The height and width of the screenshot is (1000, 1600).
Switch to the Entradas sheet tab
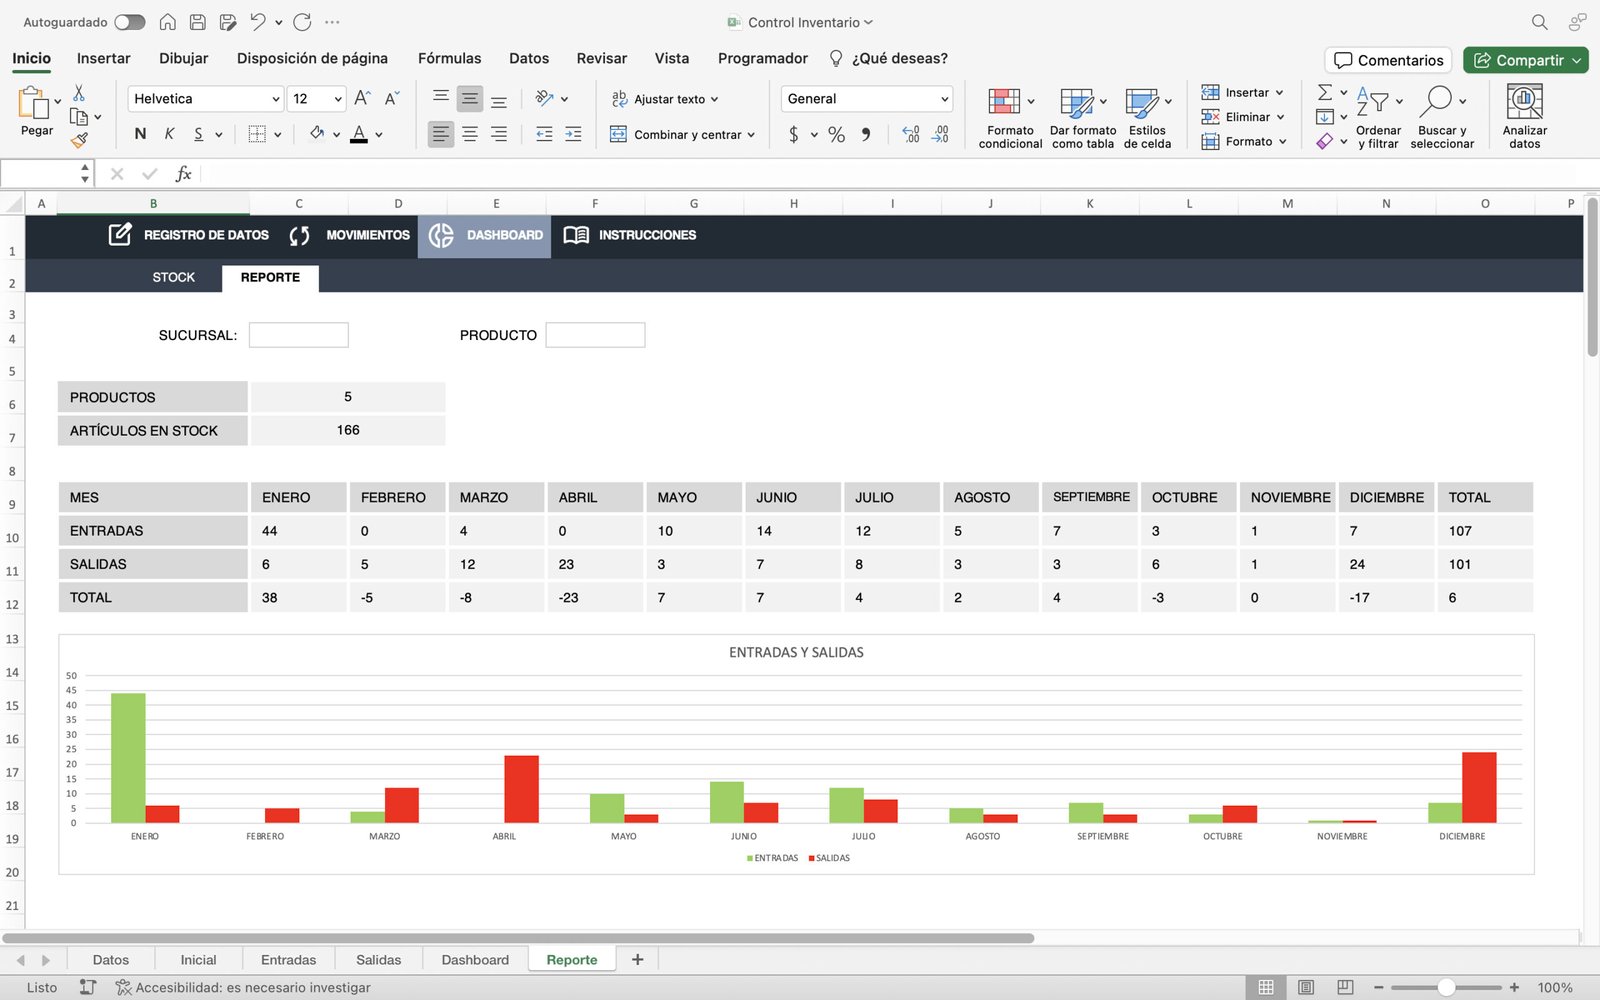[288, 960]
